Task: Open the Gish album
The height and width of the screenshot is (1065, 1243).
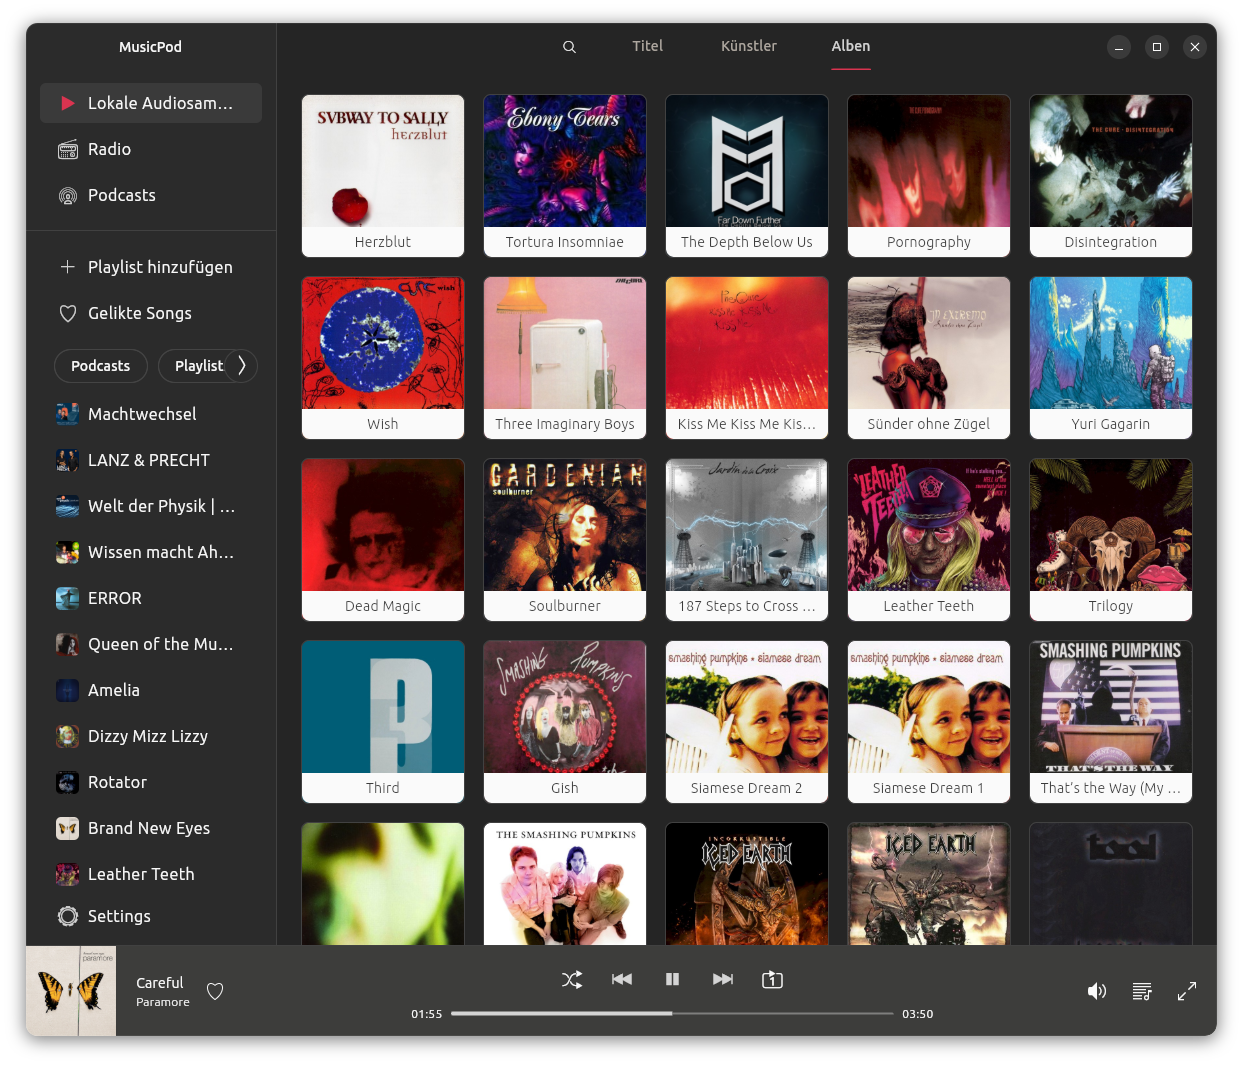Action: (565, 722)
